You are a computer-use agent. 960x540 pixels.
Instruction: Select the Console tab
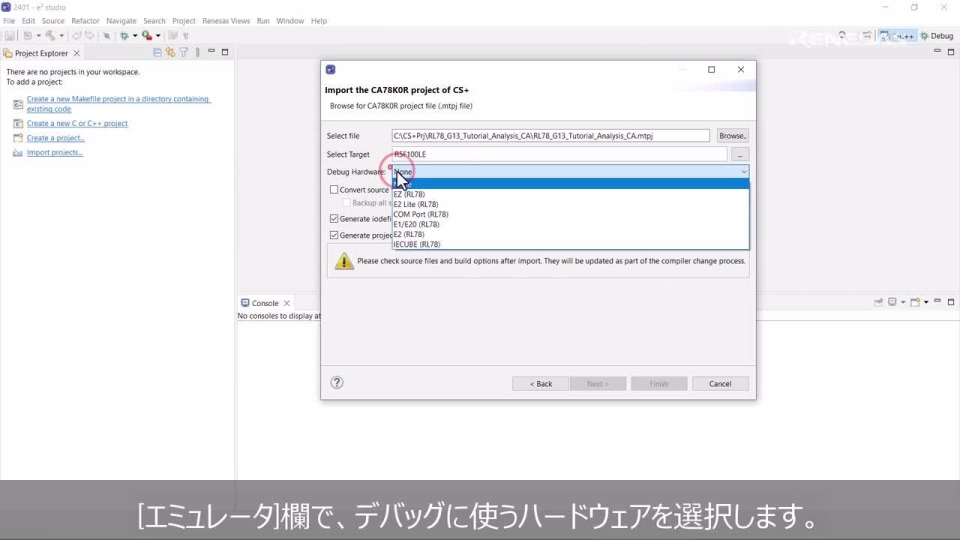click(x=265, y=303)
